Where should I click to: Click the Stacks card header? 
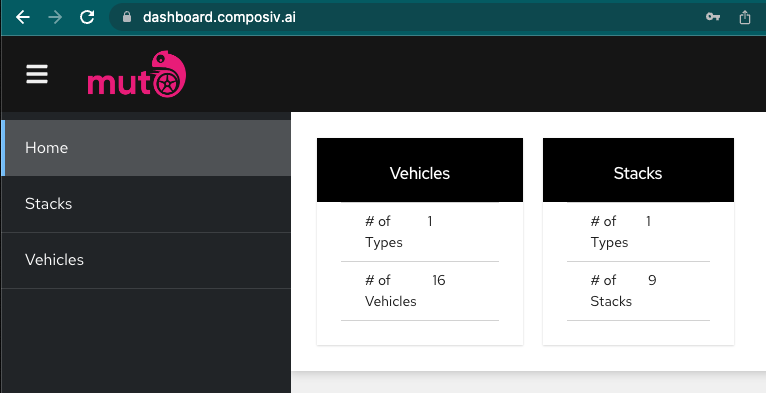[x=638, y=170]
